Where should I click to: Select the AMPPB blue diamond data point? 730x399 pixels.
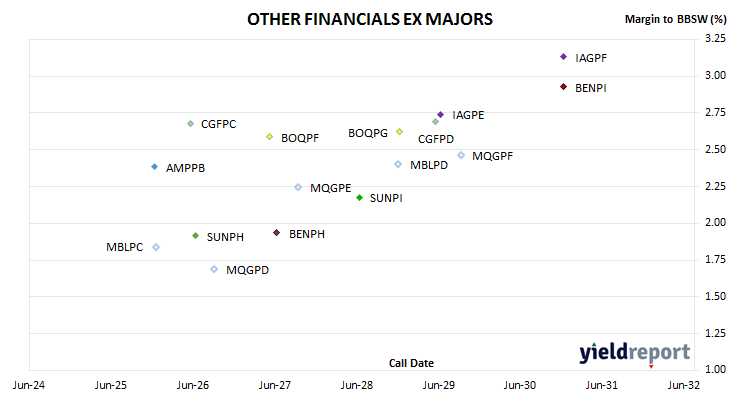click(x=155, y=167)
